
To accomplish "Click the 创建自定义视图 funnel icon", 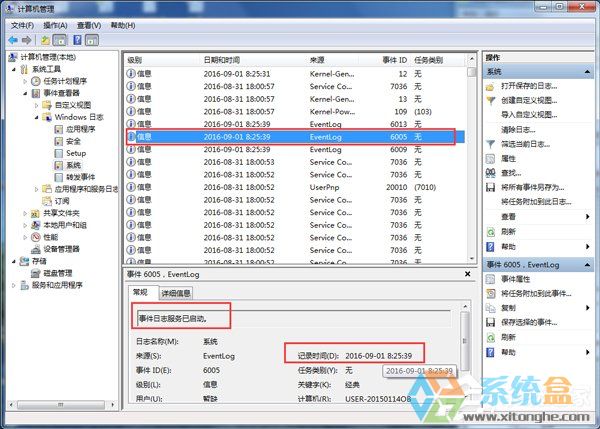I will tap(491, 101).
